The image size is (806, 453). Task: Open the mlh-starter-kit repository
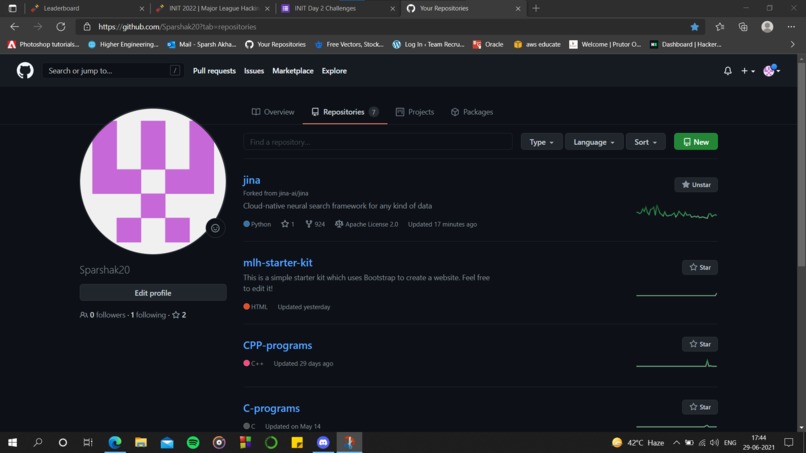(278, 262)
